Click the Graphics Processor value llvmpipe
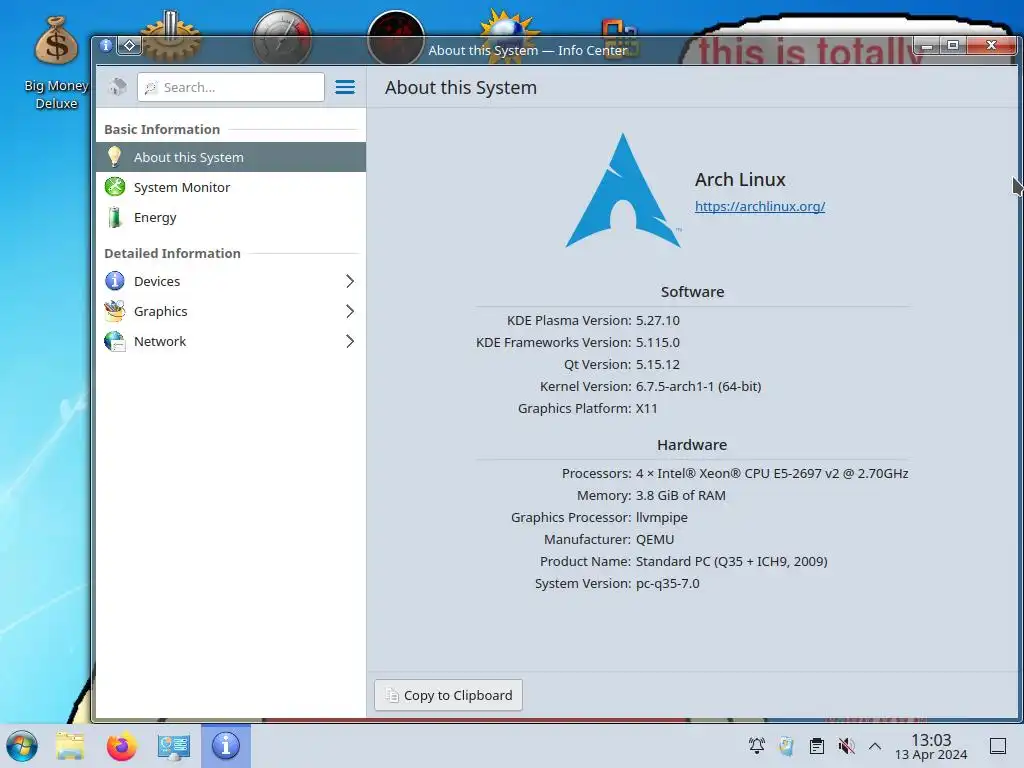1024x768 pixels. 662,518
